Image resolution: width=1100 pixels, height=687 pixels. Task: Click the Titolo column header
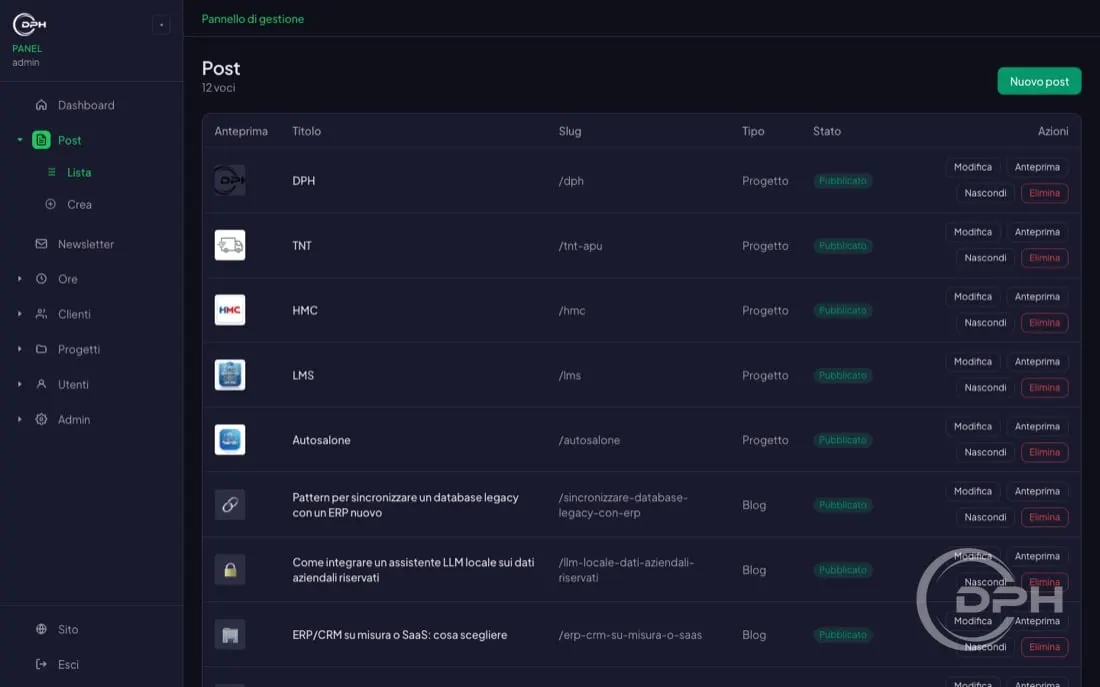click(307, 131)
